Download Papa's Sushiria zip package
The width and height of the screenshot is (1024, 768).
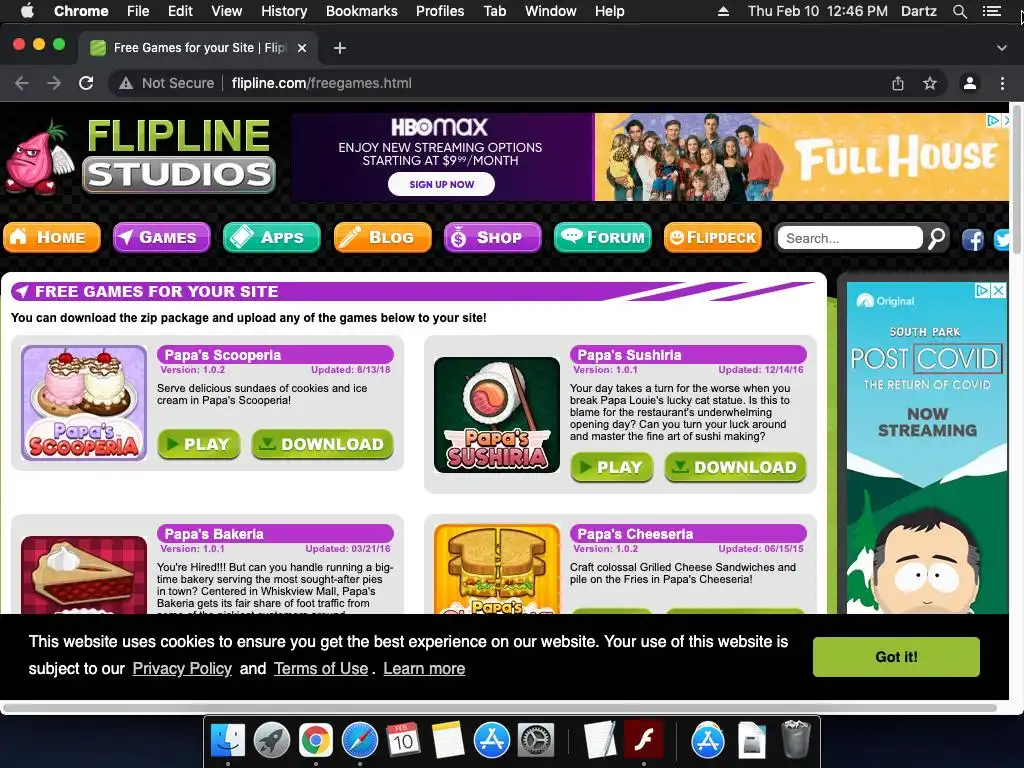tap(735, 468)
